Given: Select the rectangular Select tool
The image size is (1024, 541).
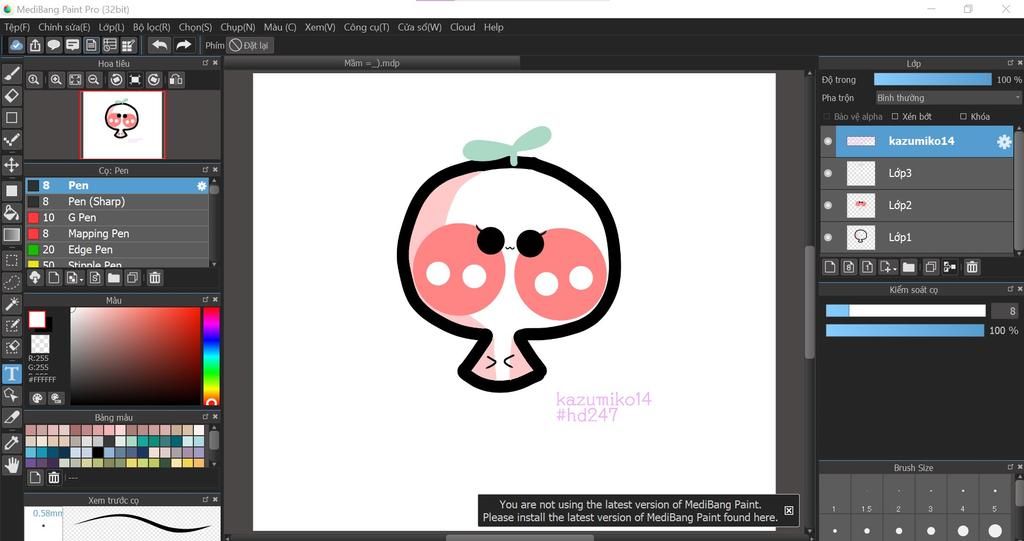Looking at the screenshot, I should [x=12, y=260].
